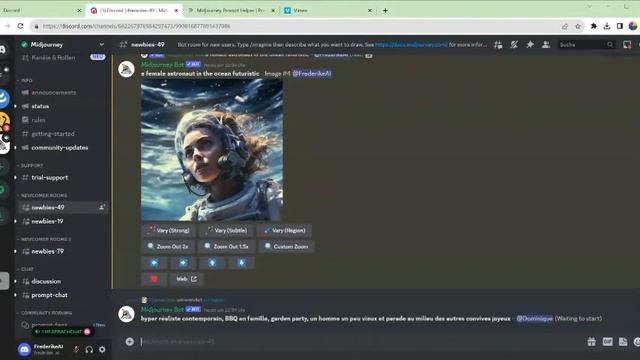Pan image left with left arrow
The width and height of the screenshot is (640, 360).
(154, 263)
